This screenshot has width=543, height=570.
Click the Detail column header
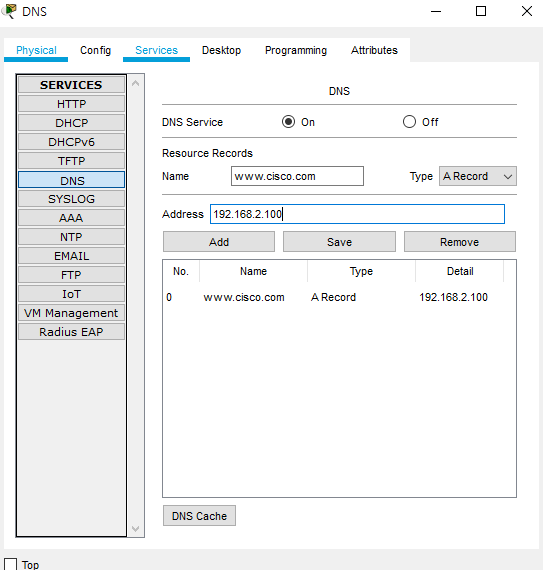pyautogui.click(x=460, y=271)
